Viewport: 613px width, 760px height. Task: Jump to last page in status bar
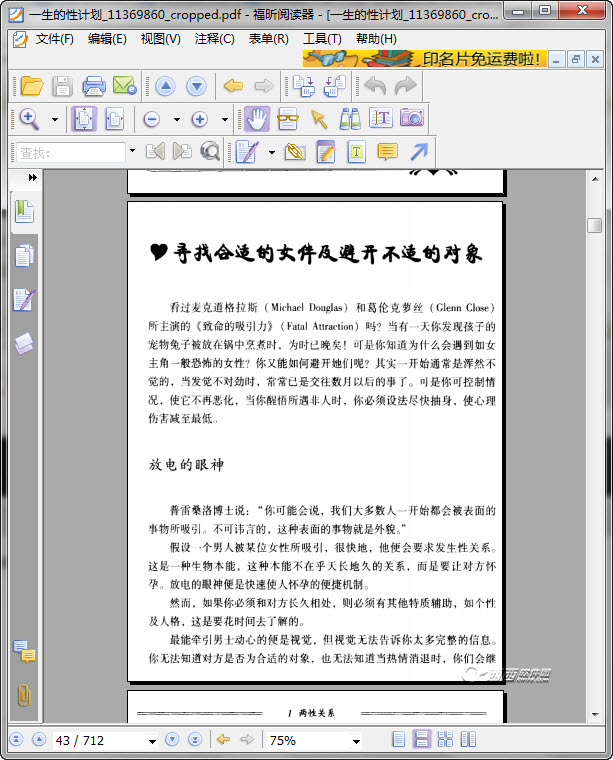195,740
